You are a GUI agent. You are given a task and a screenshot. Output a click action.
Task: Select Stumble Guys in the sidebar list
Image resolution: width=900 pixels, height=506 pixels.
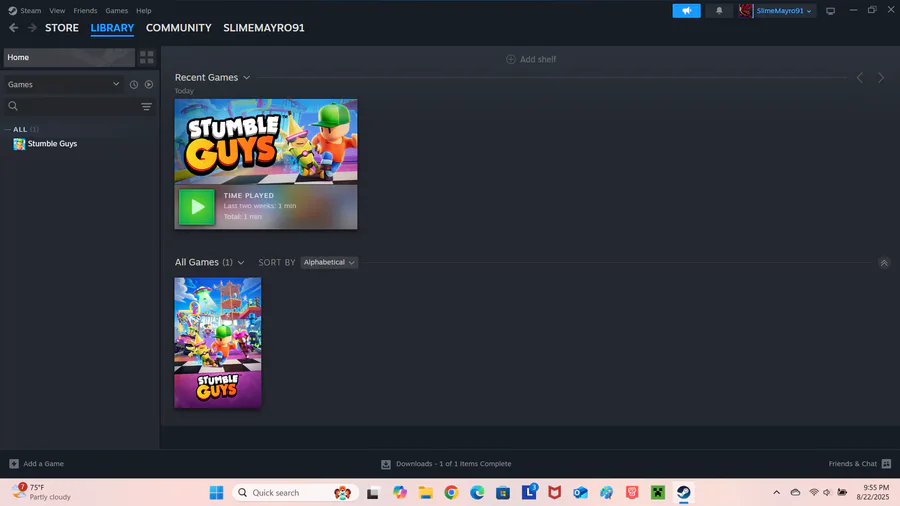pyautogui.click(x=52, y=143)
